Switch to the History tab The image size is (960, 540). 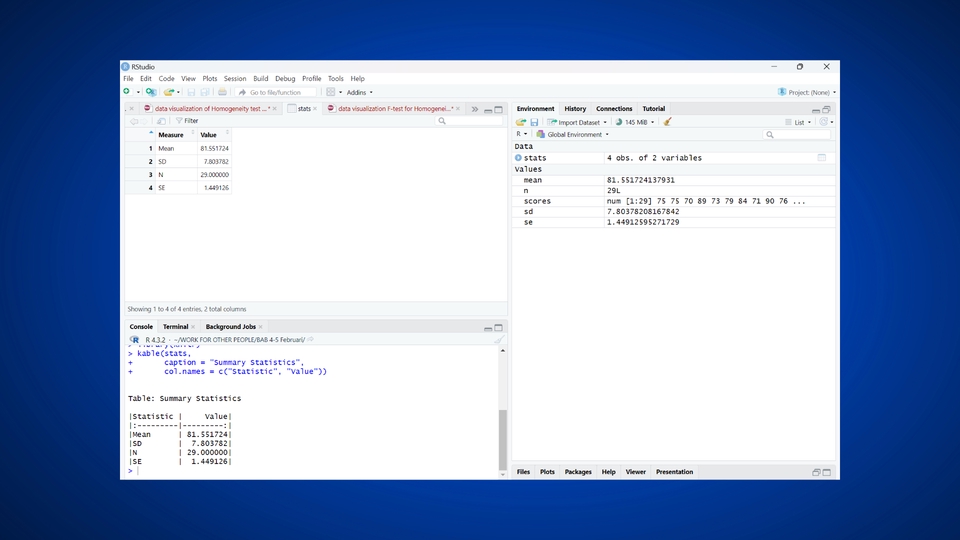coord(575,108)
